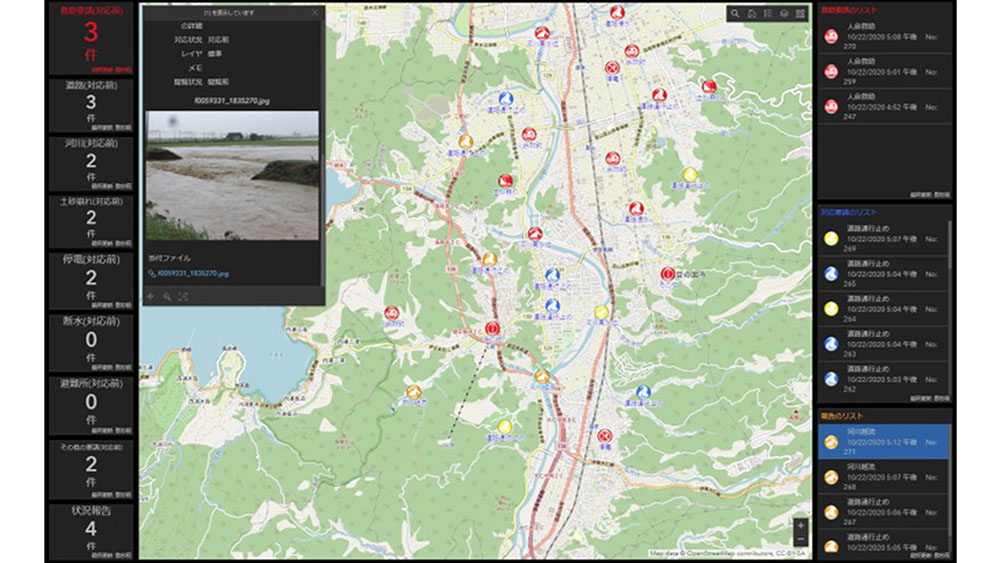Select the 停電(対応前) 2件 indicator
Viewport: 1000px width, 563px height.
point(91,281)
